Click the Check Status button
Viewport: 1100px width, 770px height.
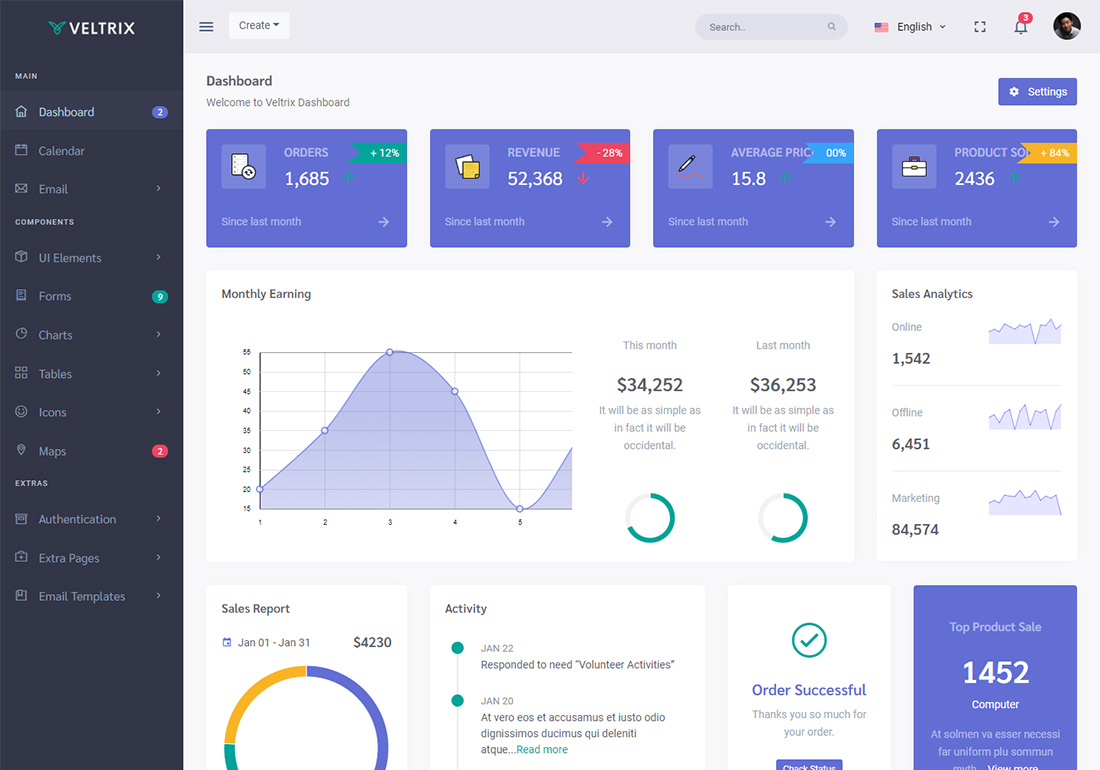[x=809, y=765]
